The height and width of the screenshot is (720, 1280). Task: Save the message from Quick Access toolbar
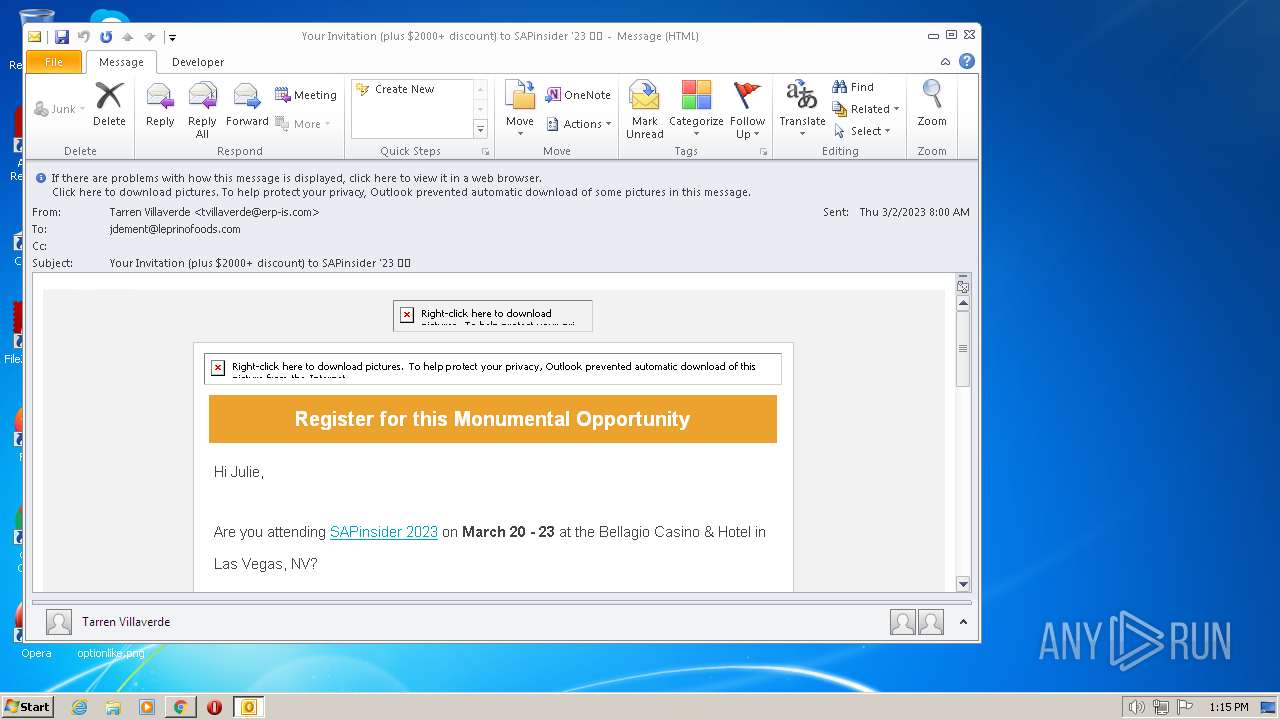[x=62, y=37]
